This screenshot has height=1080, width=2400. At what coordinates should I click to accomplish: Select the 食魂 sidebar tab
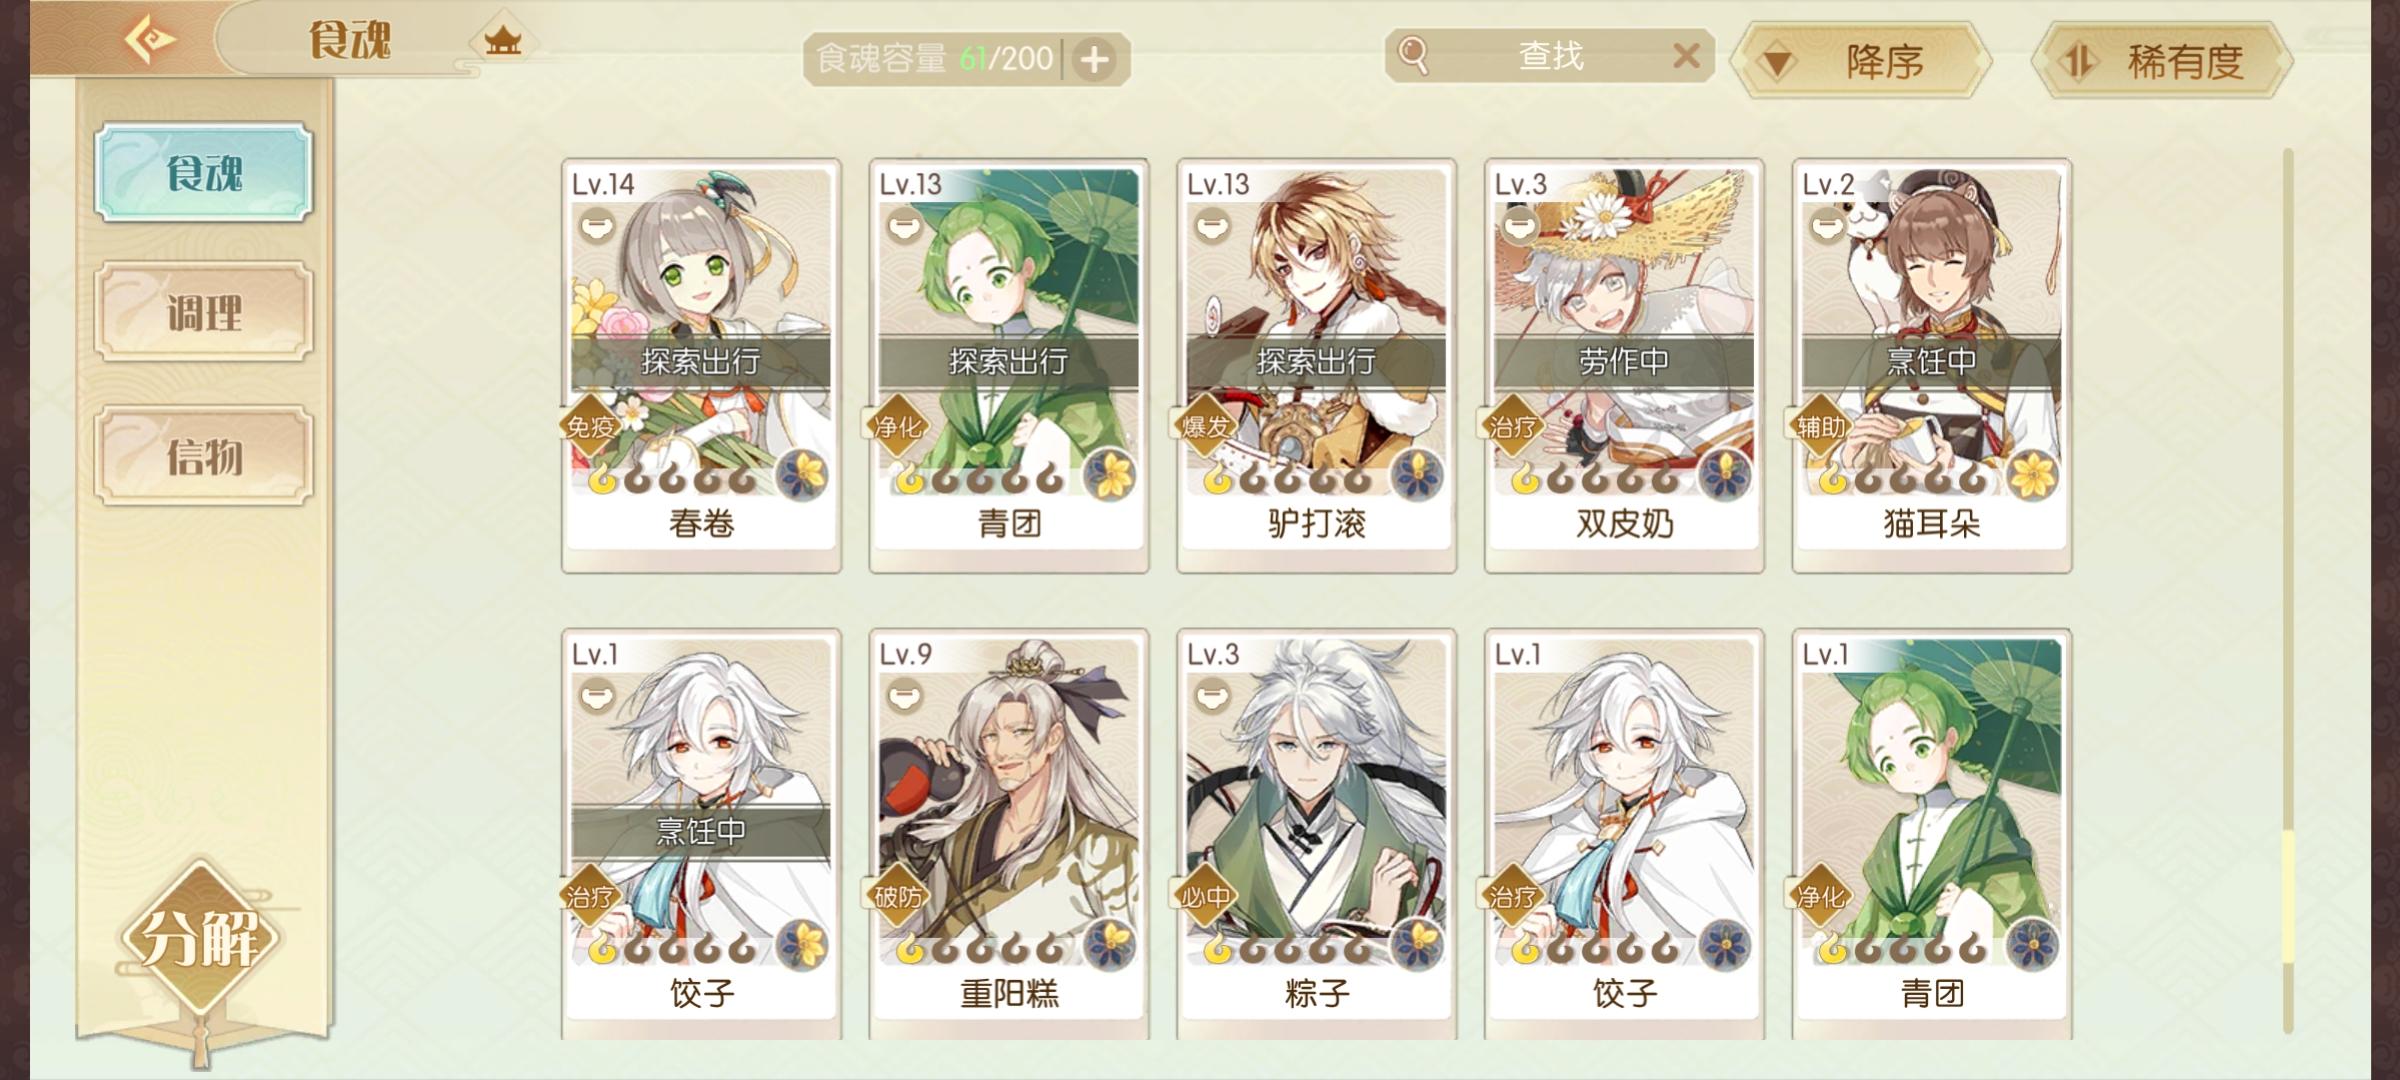point(204,172)
